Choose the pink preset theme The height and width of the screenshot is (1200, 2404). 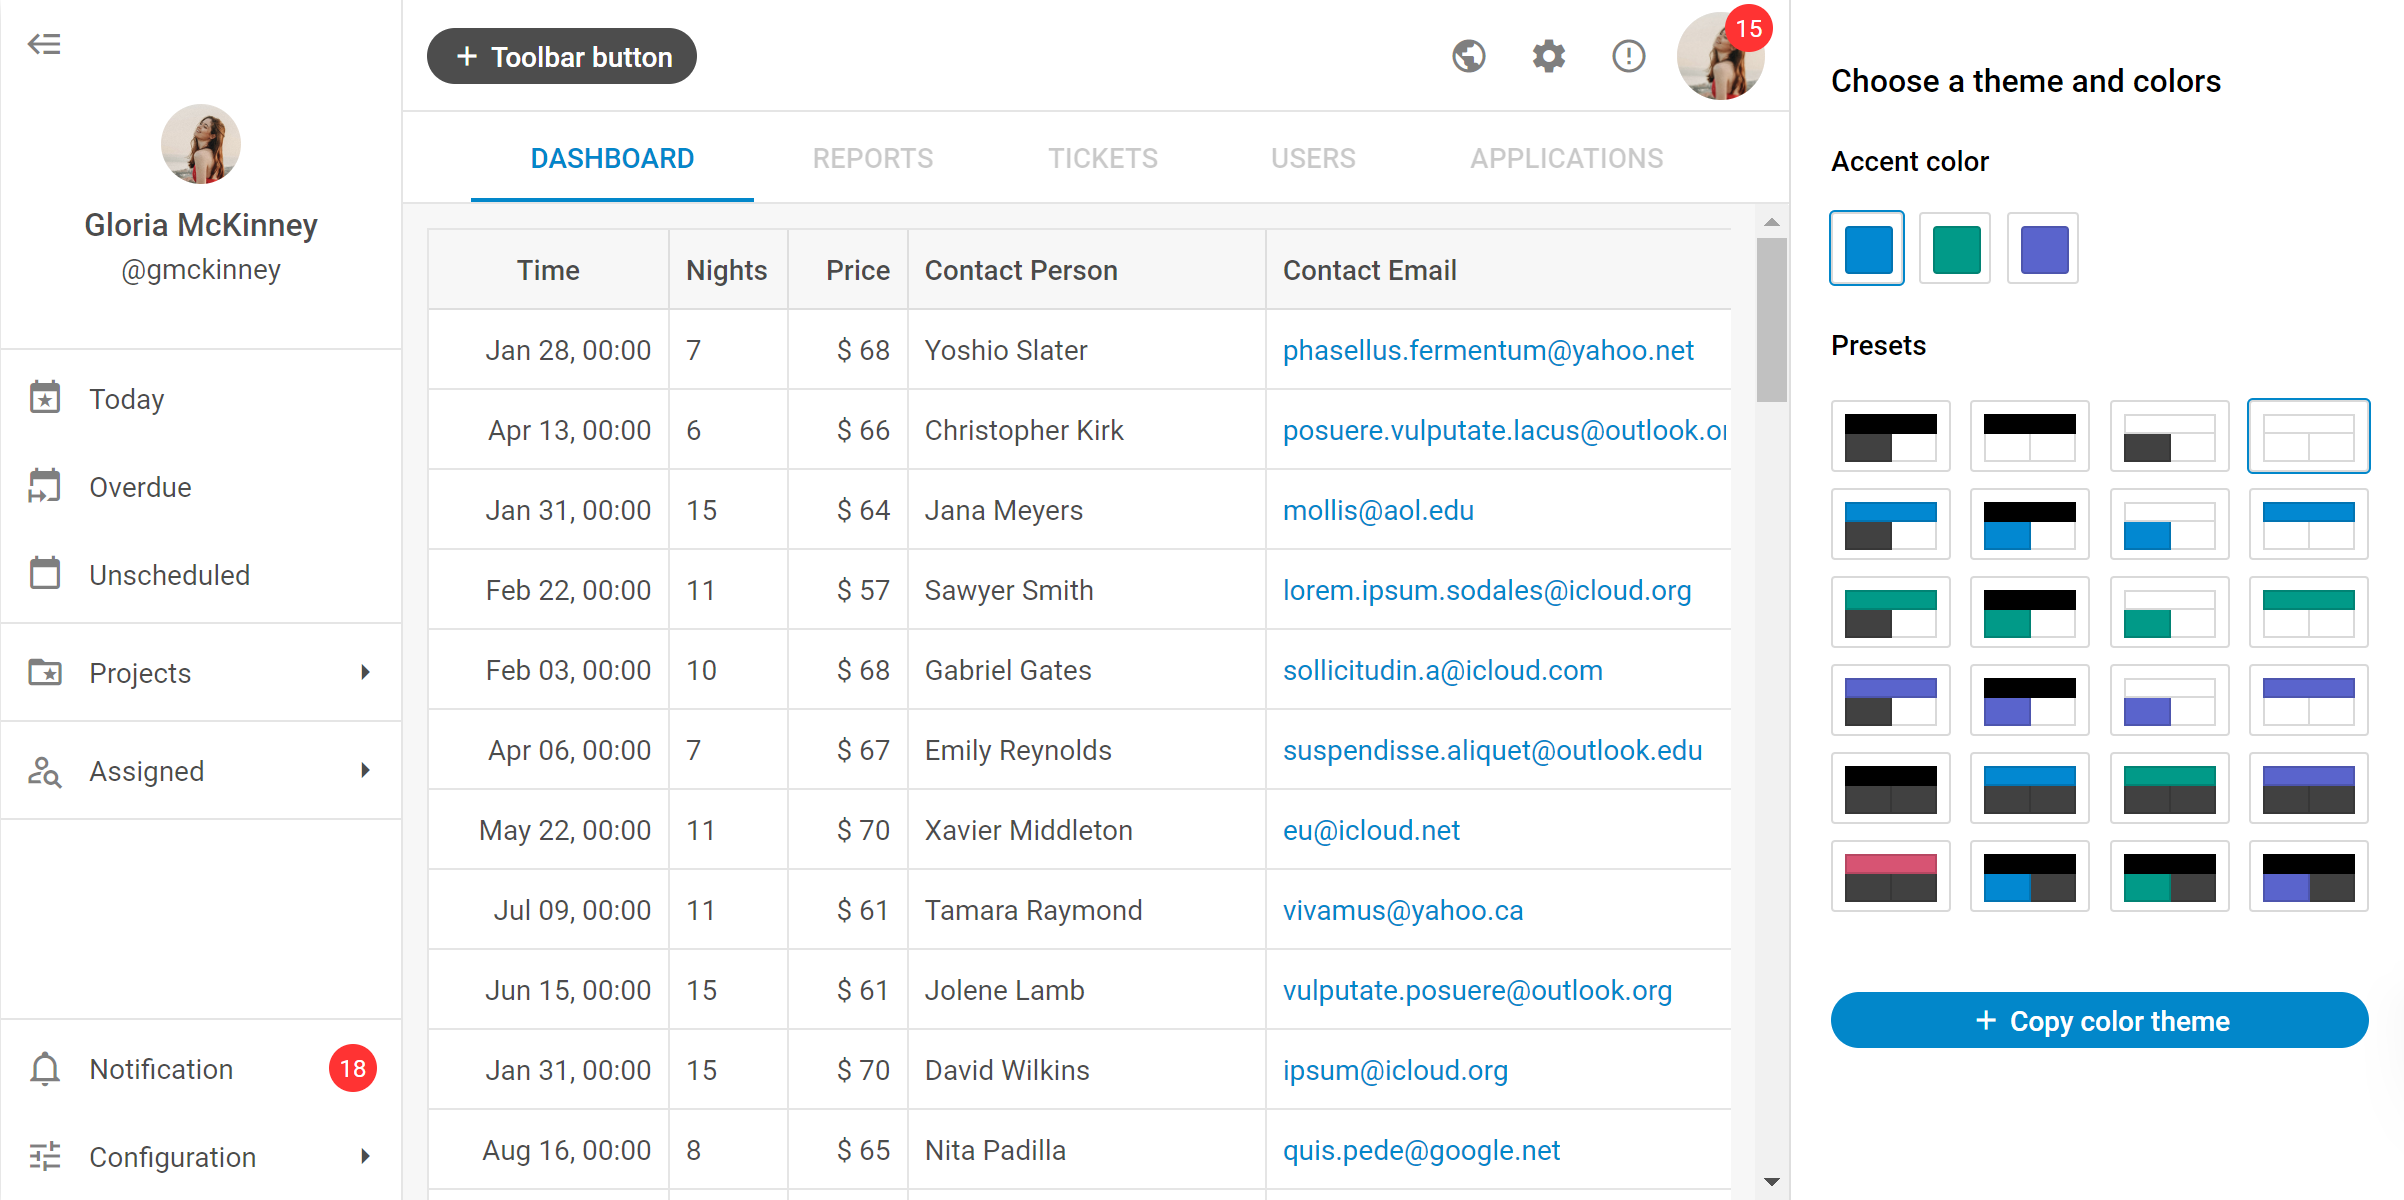[x=1890, y=876]
